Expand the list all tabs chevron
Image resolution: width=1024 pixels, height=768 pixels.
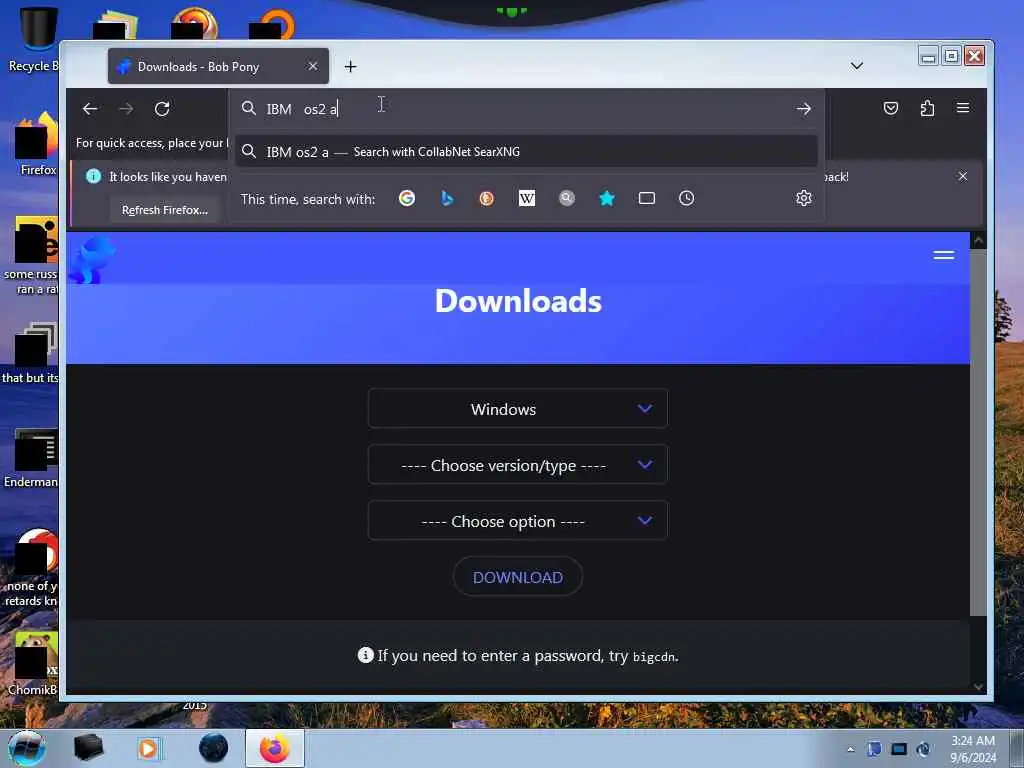857,66
